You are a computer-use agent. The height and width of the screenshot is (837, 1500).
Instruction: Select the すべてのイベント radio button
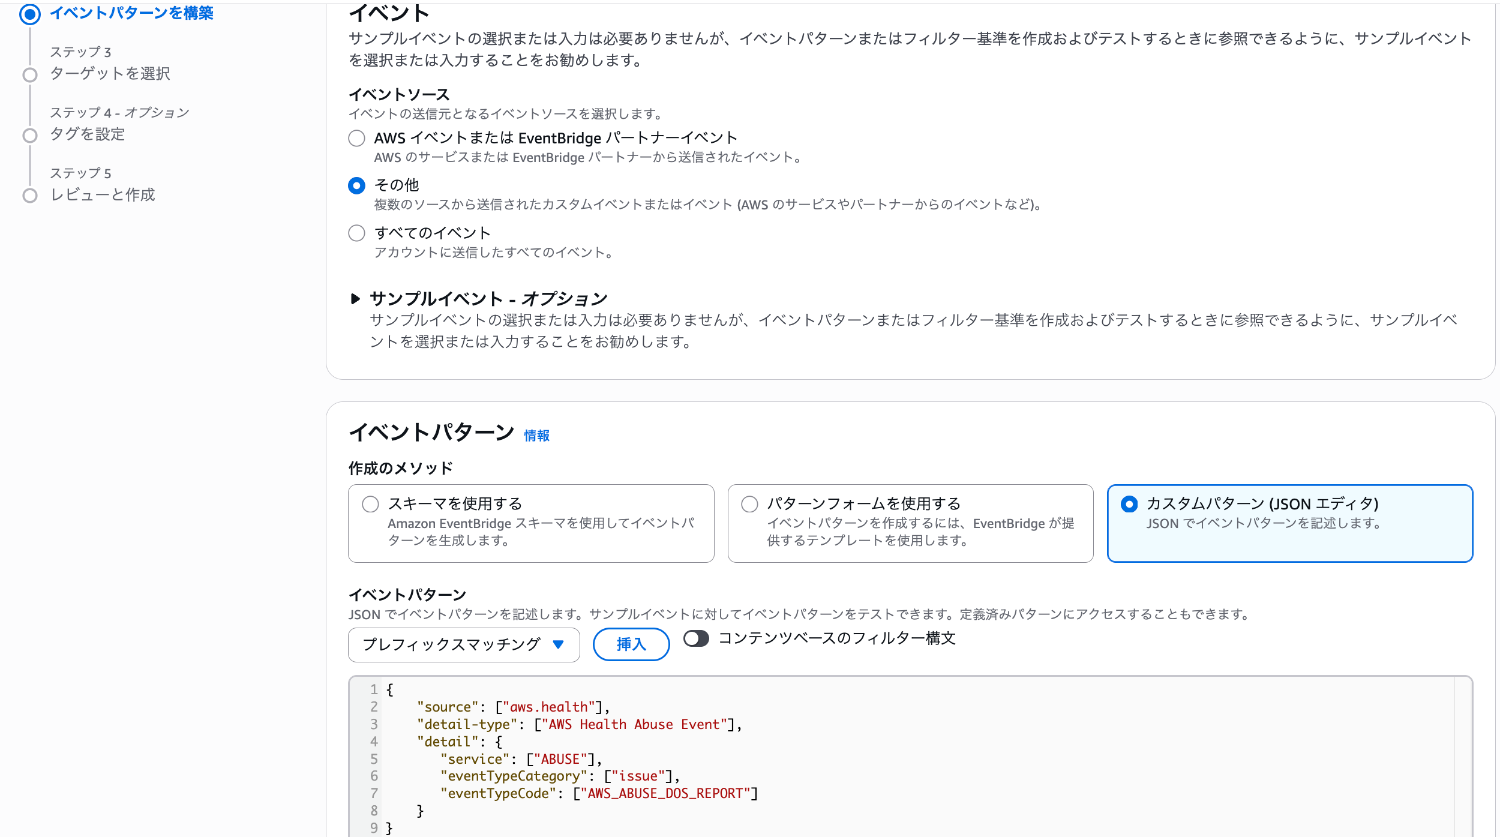coord(357,234)
